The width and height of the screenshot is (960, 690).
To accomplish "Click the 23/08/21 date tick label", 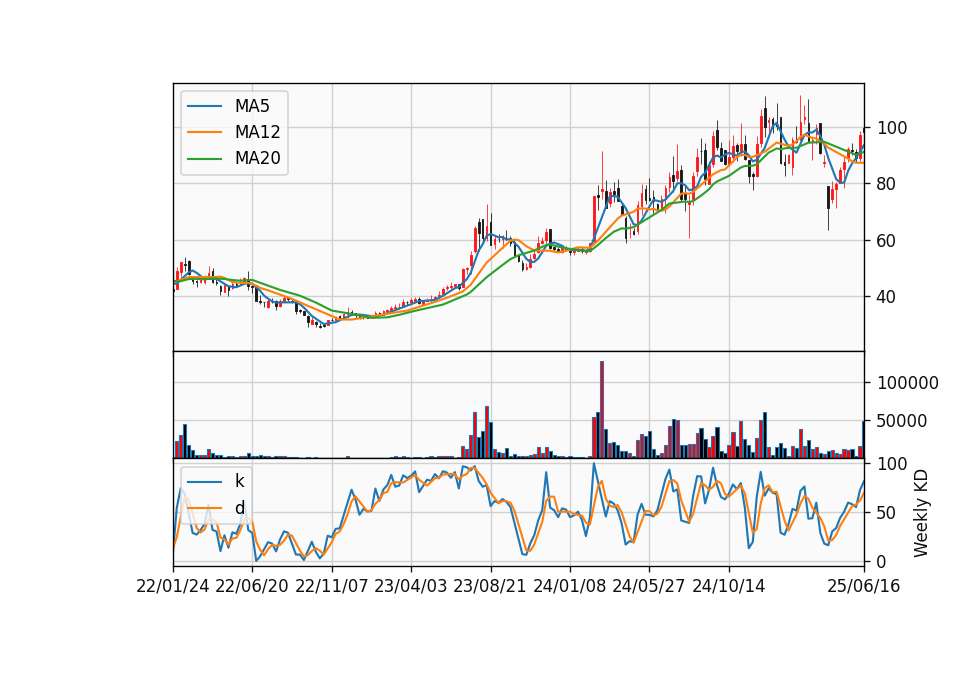I will point(490,586).
